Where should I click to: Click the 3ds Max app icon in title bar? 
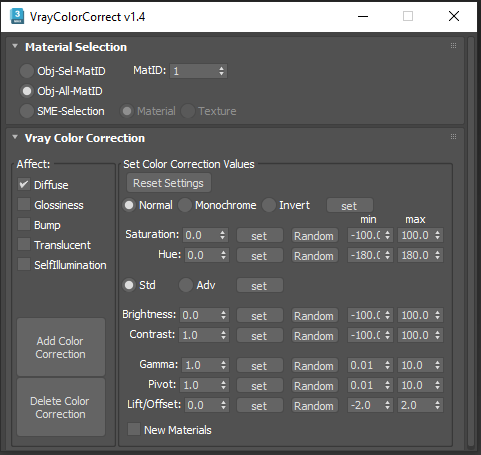(17, 16)
